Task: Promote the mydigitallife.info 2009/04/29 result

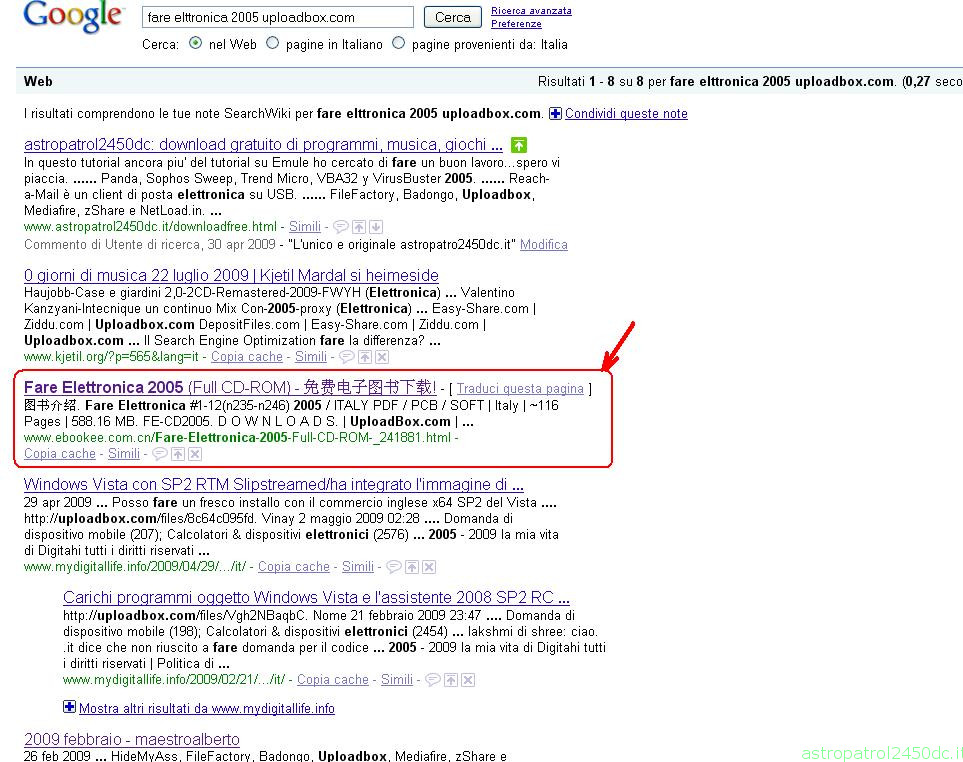Action: click(x=412, y=567)
